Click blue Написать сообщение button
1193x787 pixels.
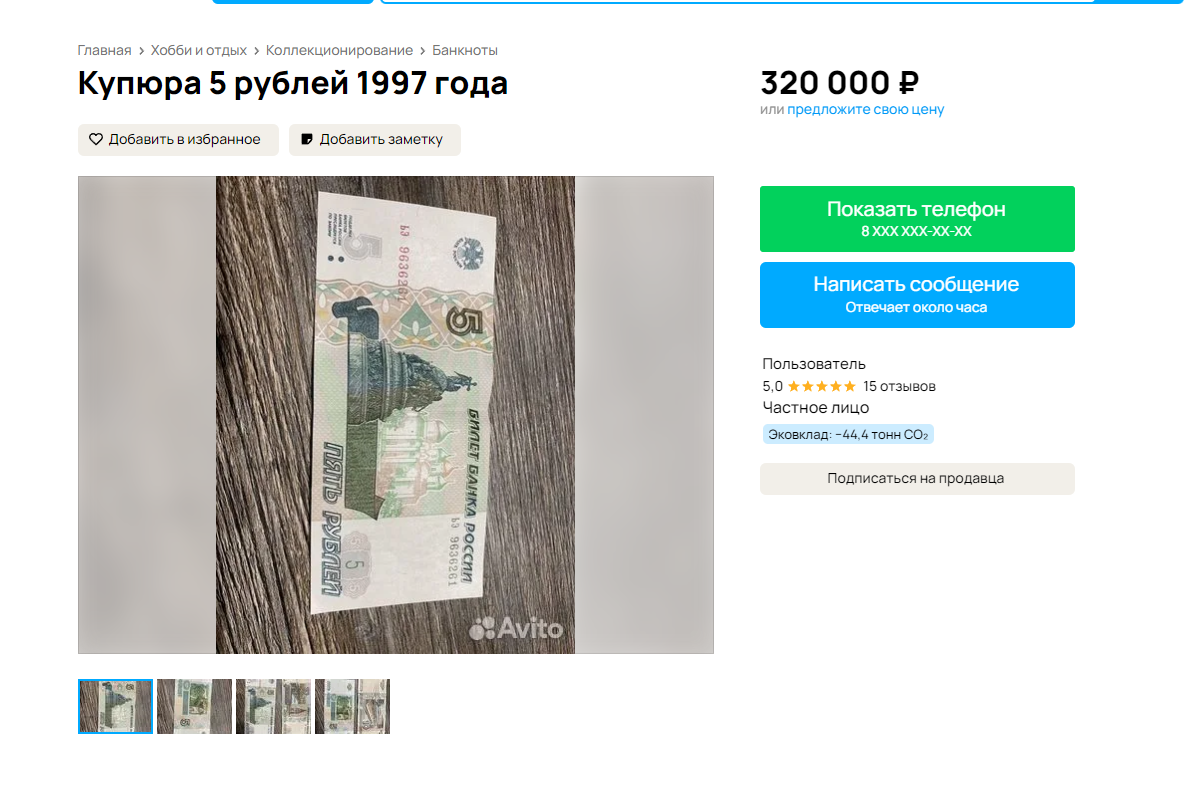tap(917, 295)
